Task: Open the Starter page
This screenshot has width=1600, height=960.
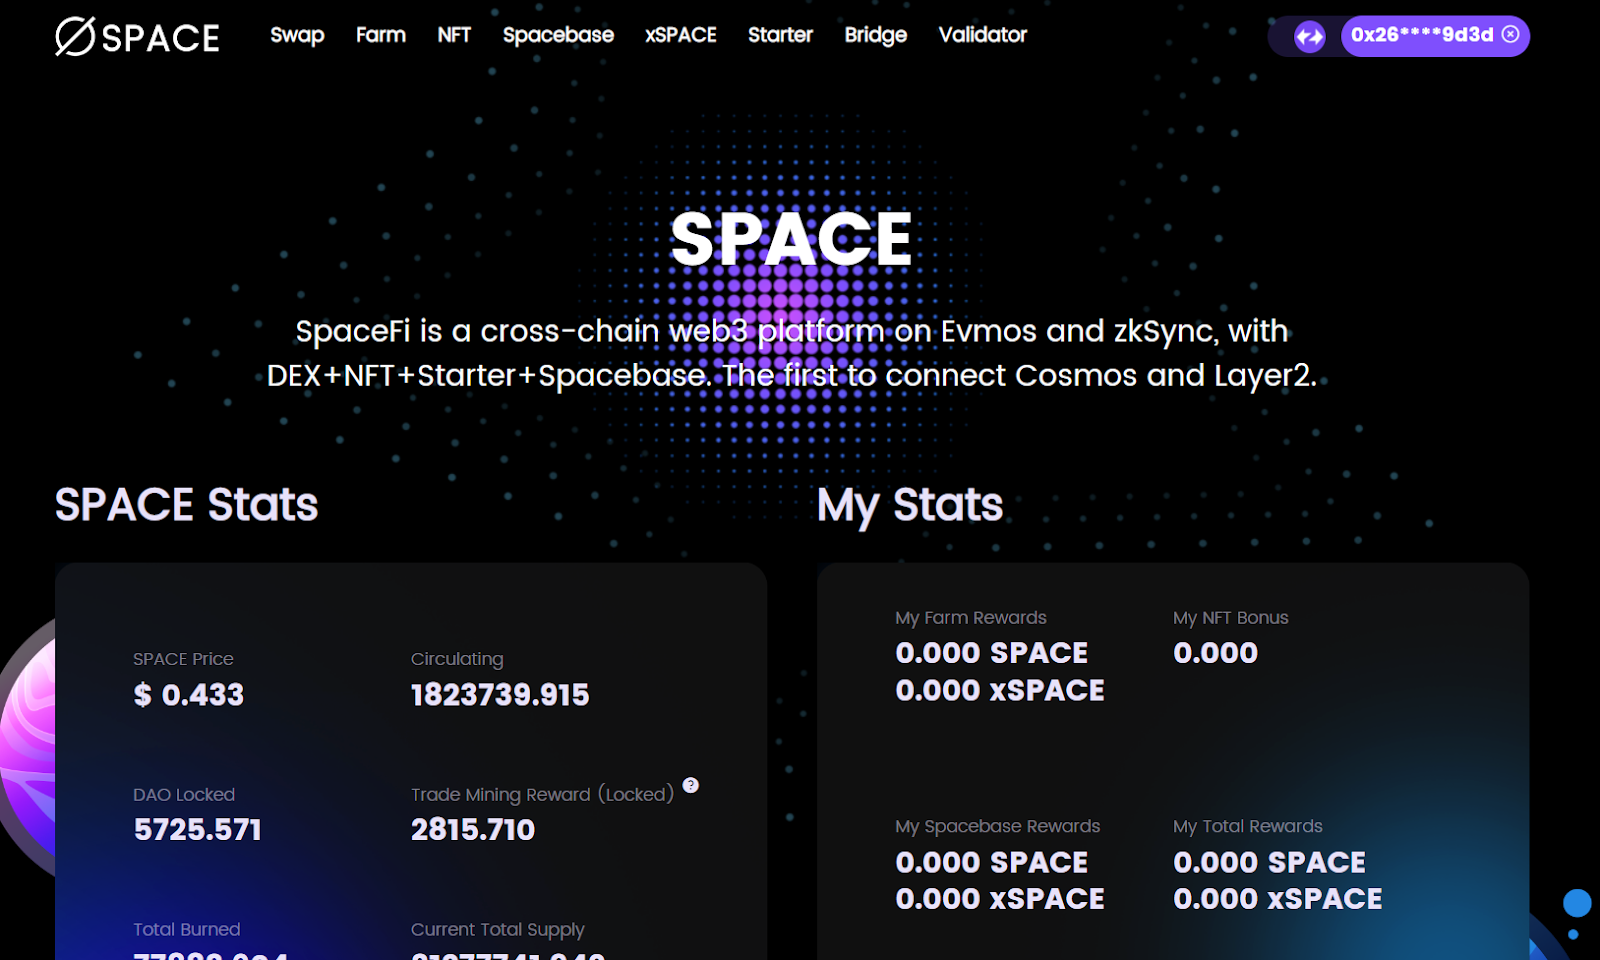Action: (x=780, y=35)
